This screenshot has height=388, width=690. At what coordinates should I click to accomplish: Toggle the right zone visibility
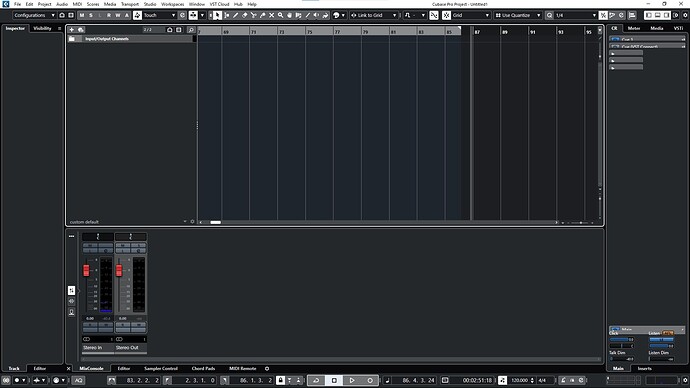[x=666, y=15]
